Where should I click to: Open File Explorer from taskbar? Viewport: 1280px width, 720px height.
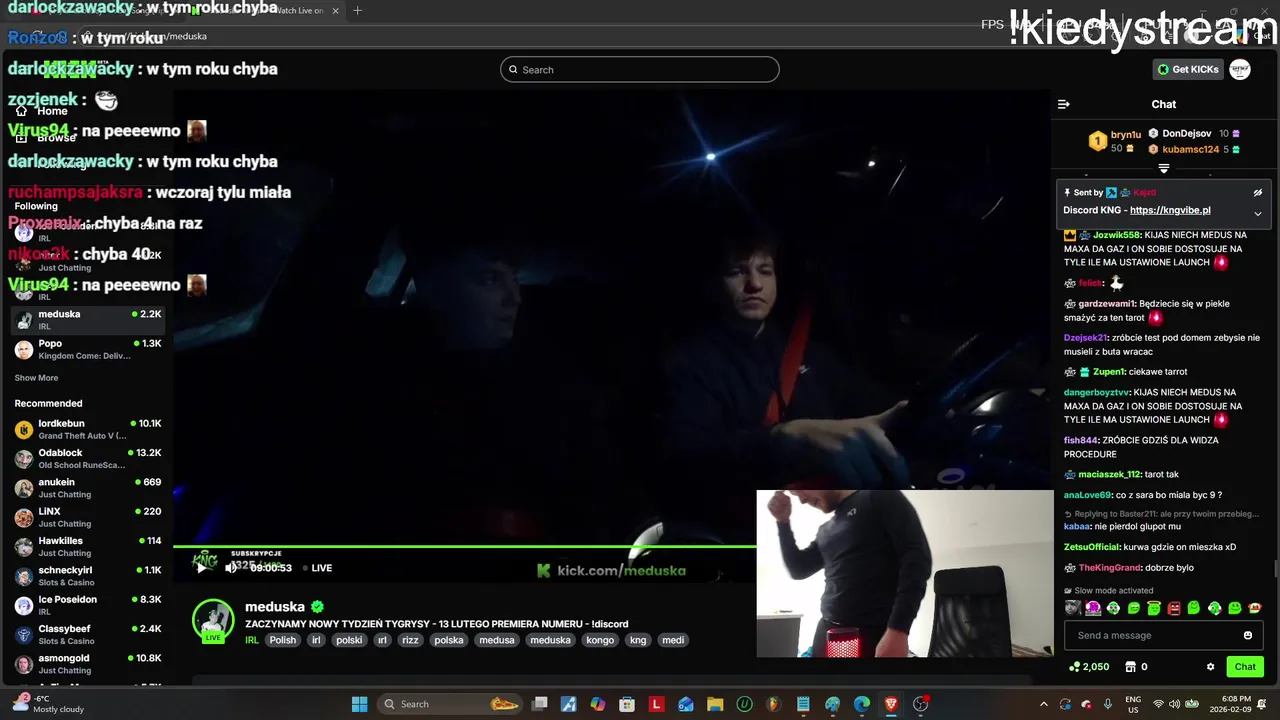(715, 704)
